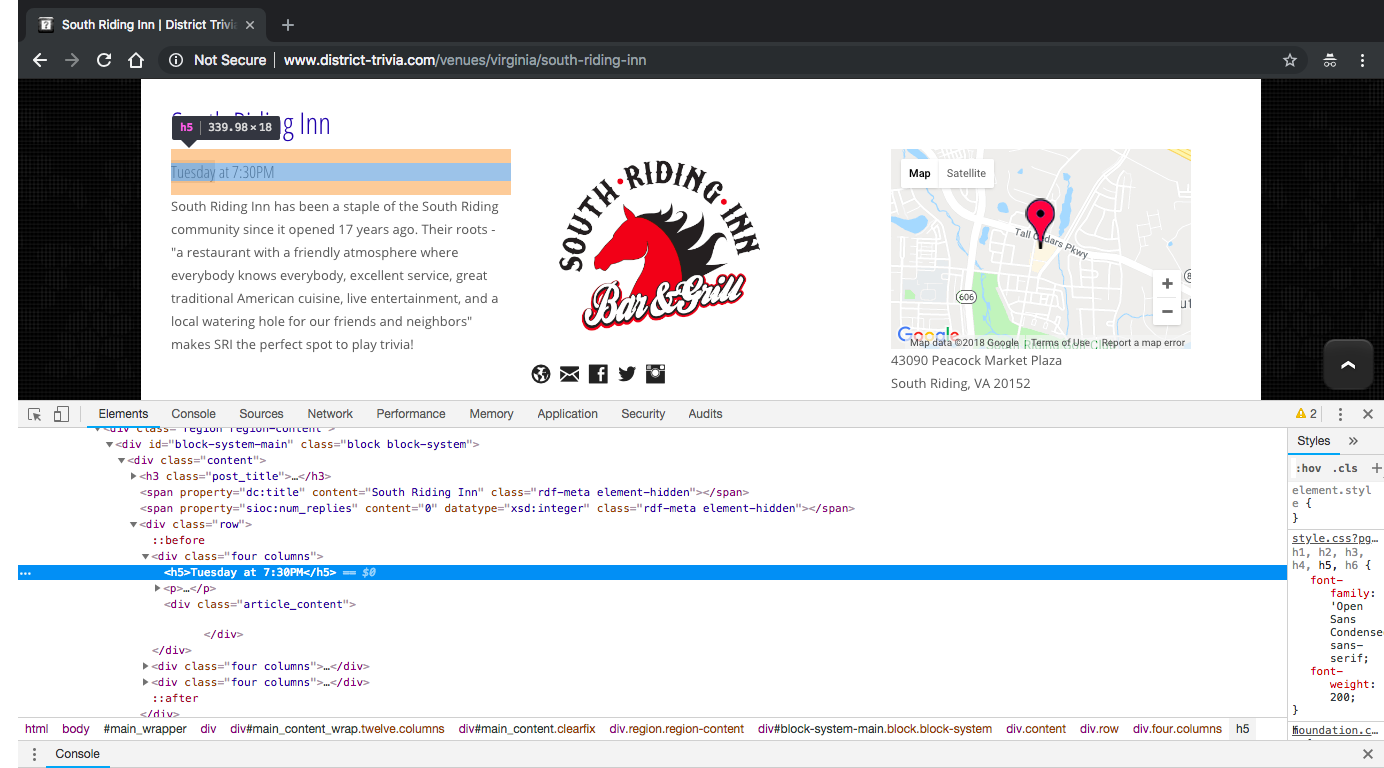Click the browser back arrow
Screen dimensions: 1384x768
pyautogui.click(x=40, y=60)
